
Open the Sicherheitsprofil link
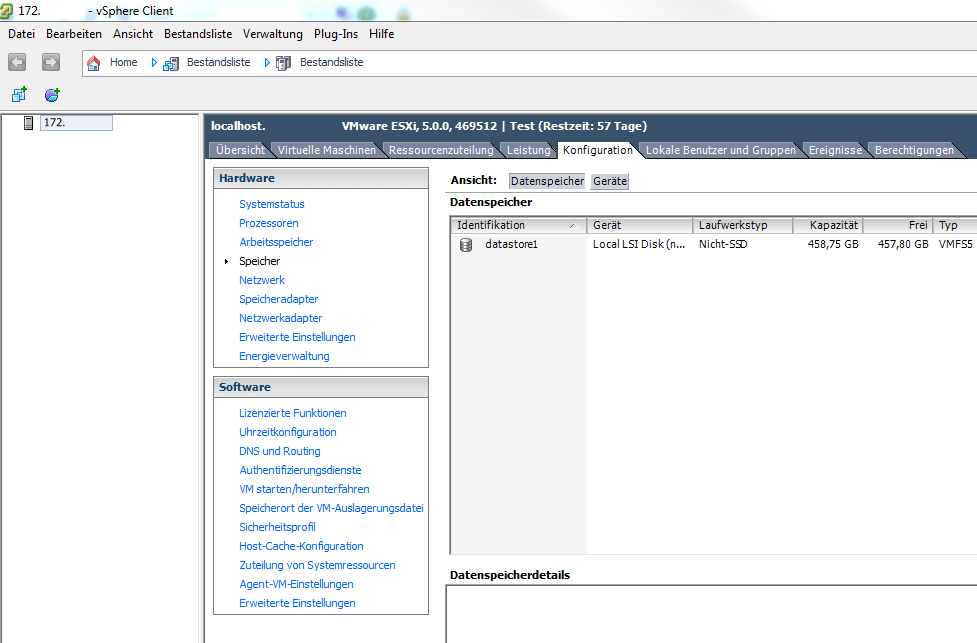tap(277, 527)
